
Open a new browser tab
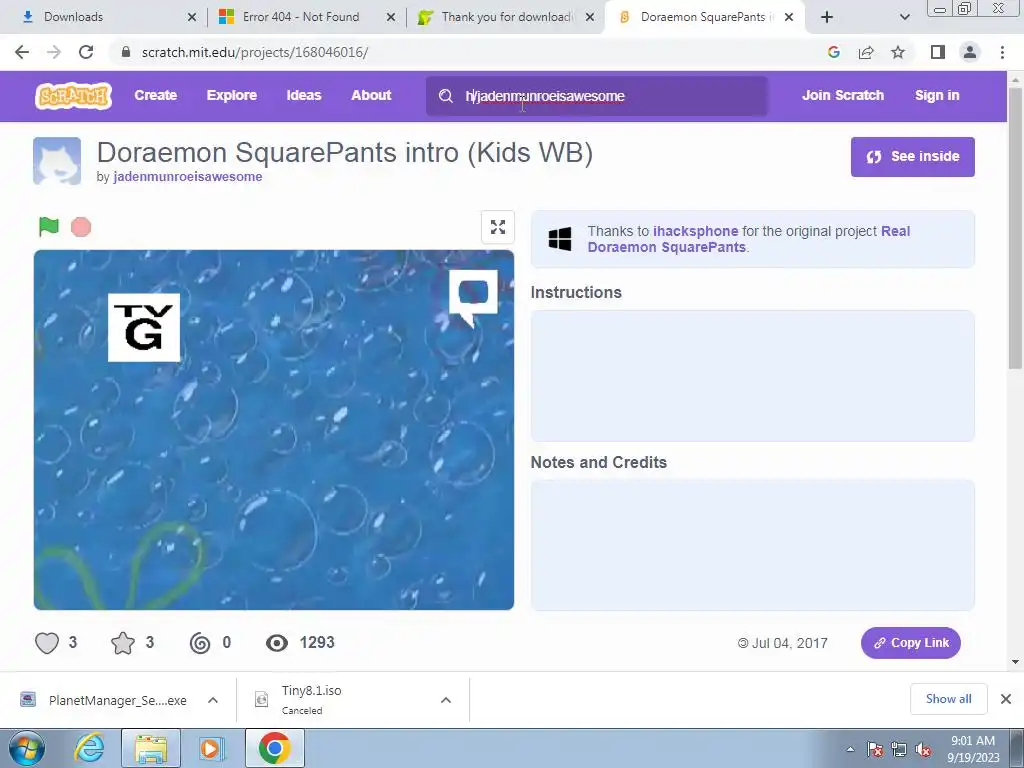click(x=827, y=17)
